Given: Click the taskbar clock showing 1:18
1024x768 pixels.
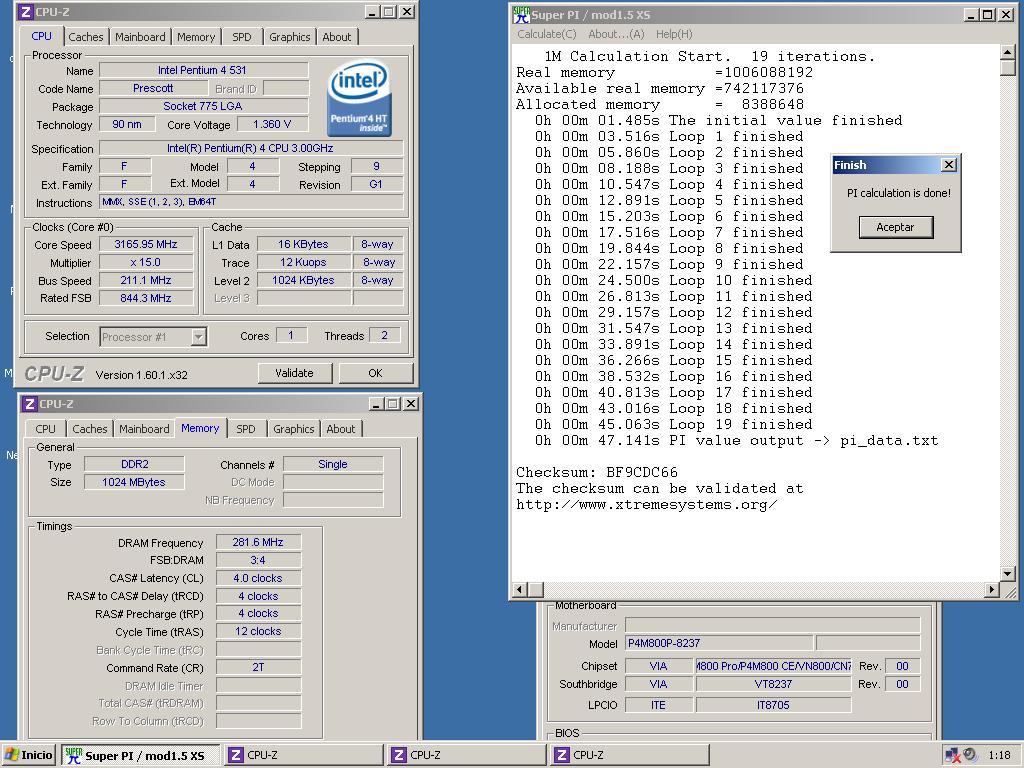Looking at the screenshot, I should pyautogui.click(x=999, y=755).
